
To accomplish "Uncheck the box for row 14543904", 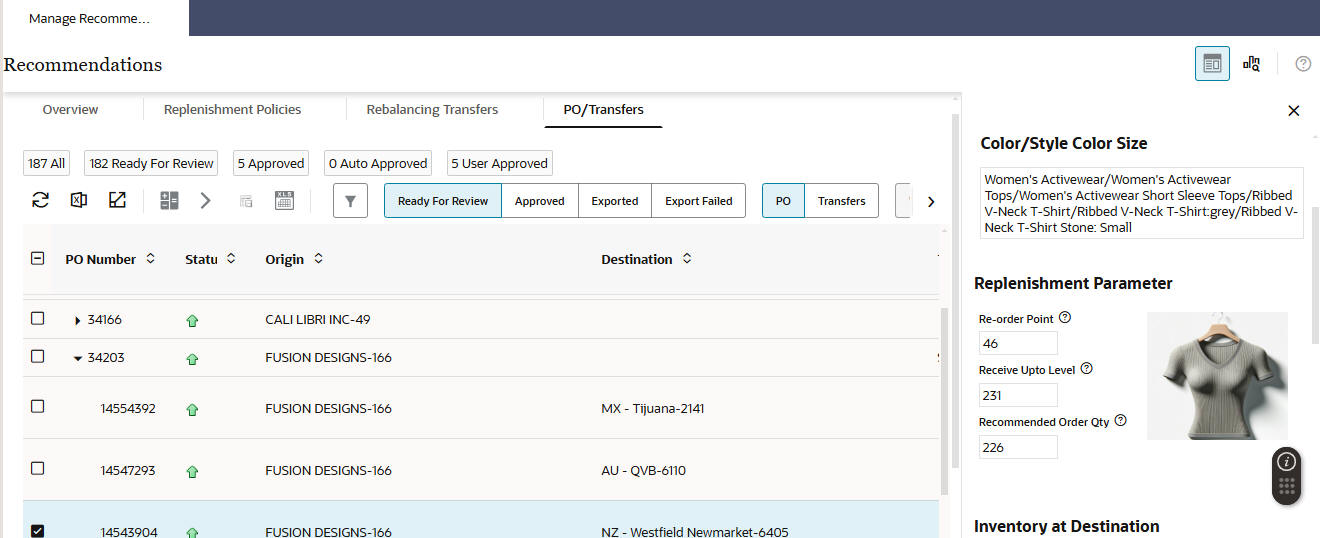I will click(x=37, y=531).
